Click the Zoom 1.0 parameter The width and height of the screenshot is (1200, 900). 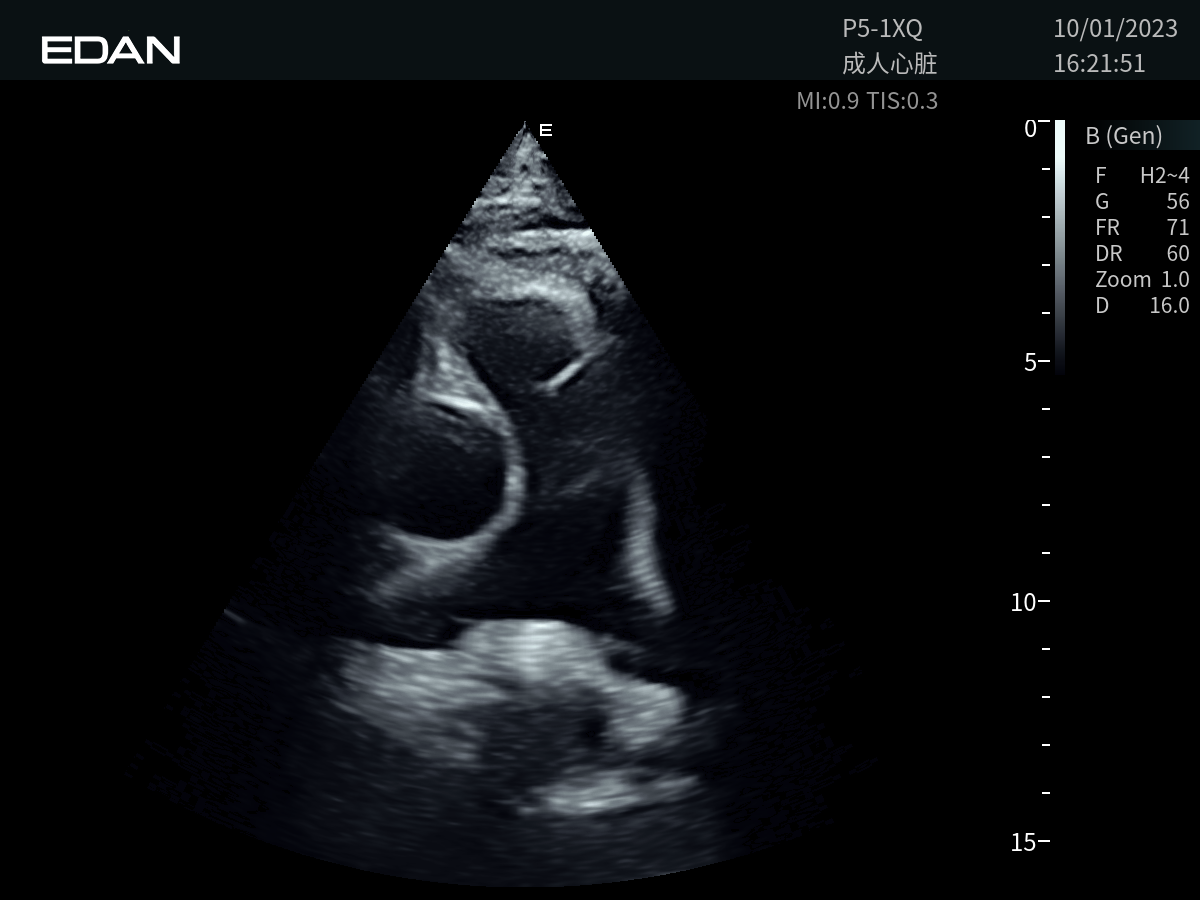click(1142, 280)
